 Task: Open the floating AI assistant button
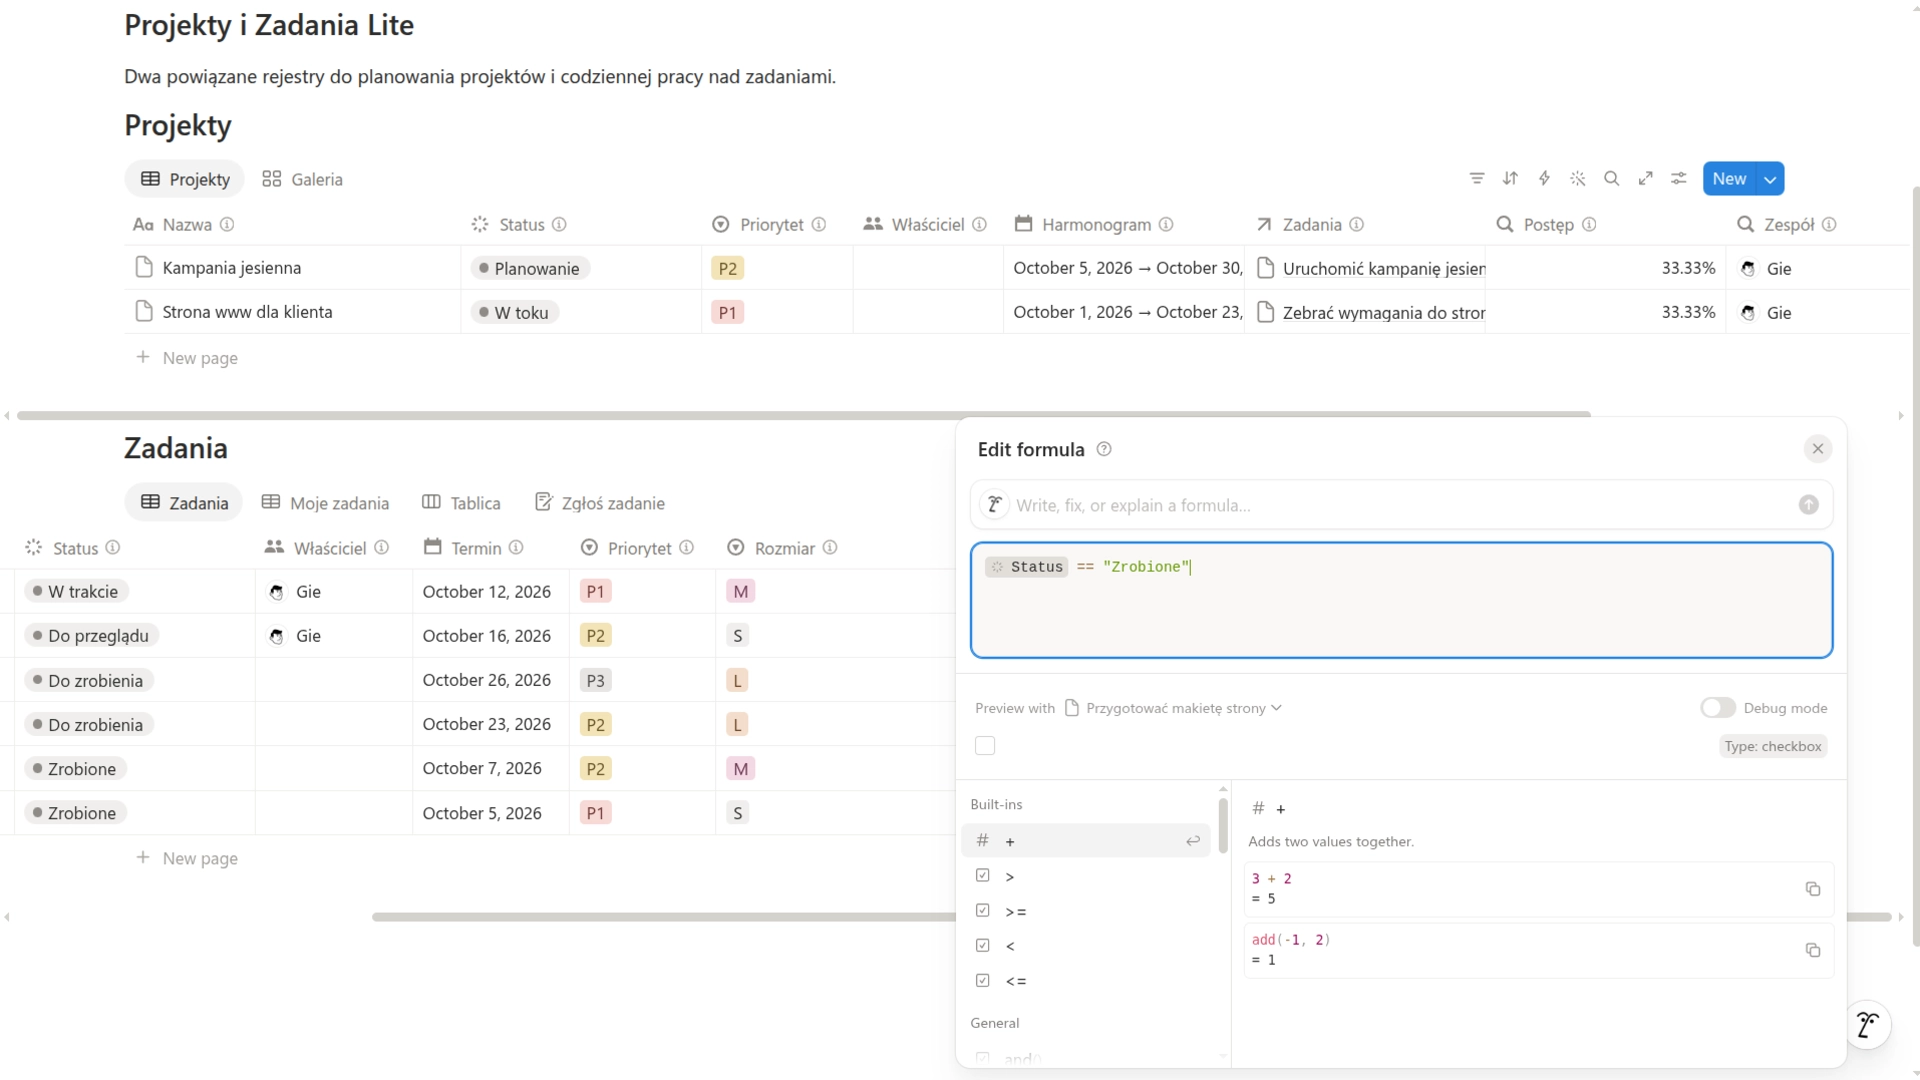[x=1866, y=1025]
